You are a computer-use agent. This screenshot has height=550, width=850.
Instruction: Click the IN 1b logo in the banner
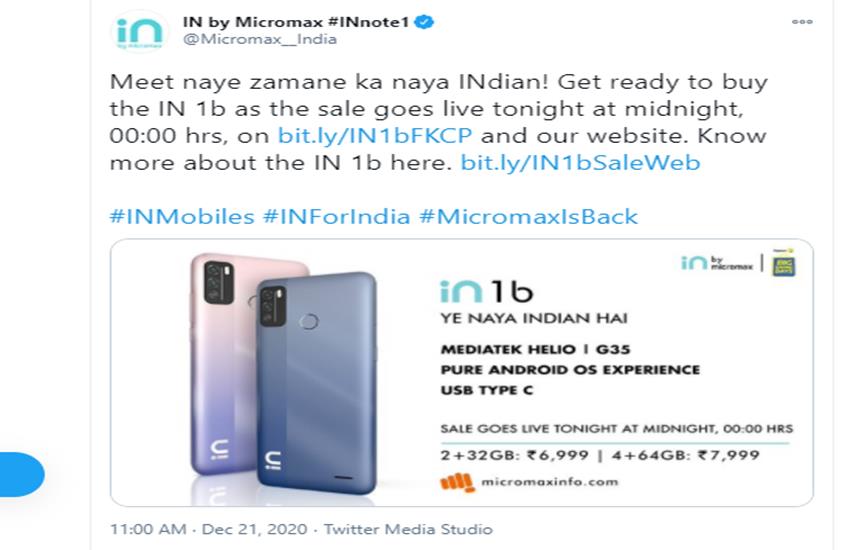pyautogui.click(x=486, y=291)
